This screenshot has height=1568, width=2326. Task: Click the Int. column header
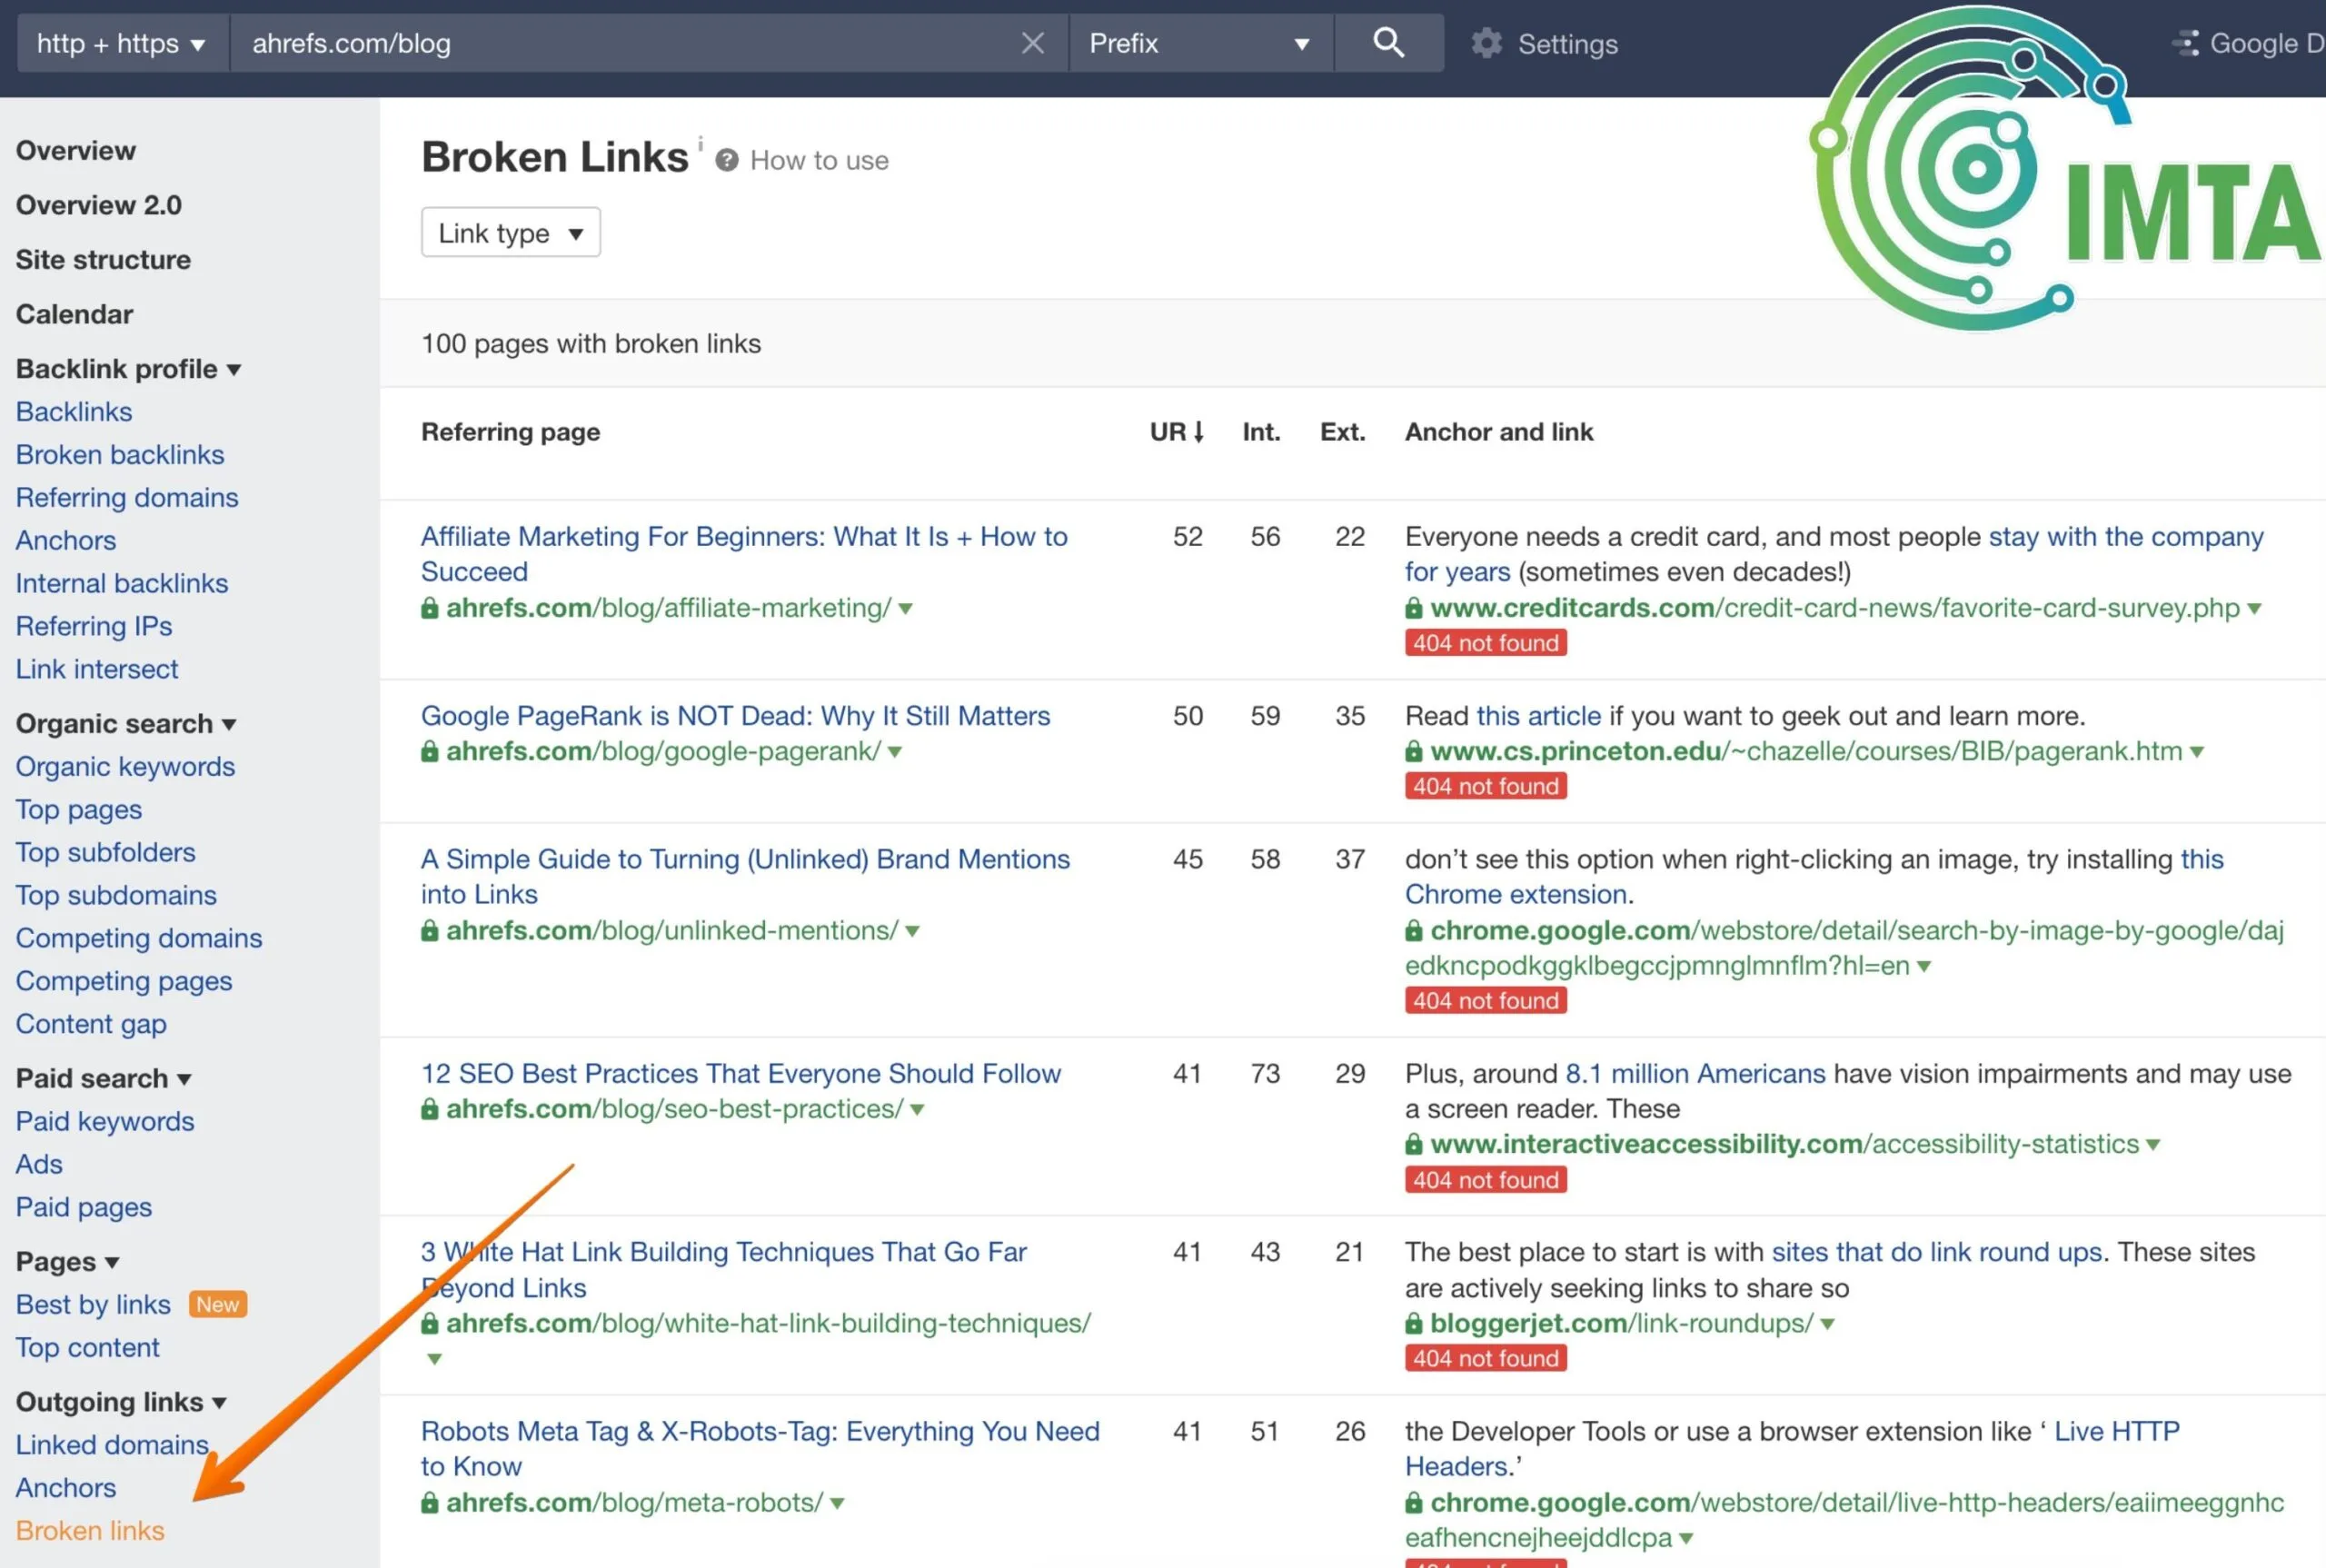[x=1261, y=432]
